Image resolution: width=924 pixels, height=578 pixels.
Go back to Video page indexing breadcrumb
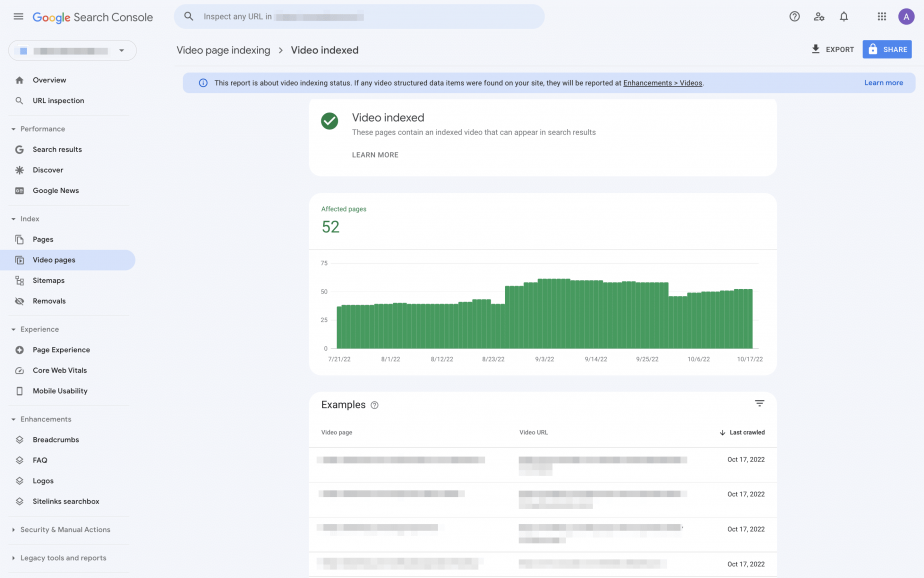[223, 51]
